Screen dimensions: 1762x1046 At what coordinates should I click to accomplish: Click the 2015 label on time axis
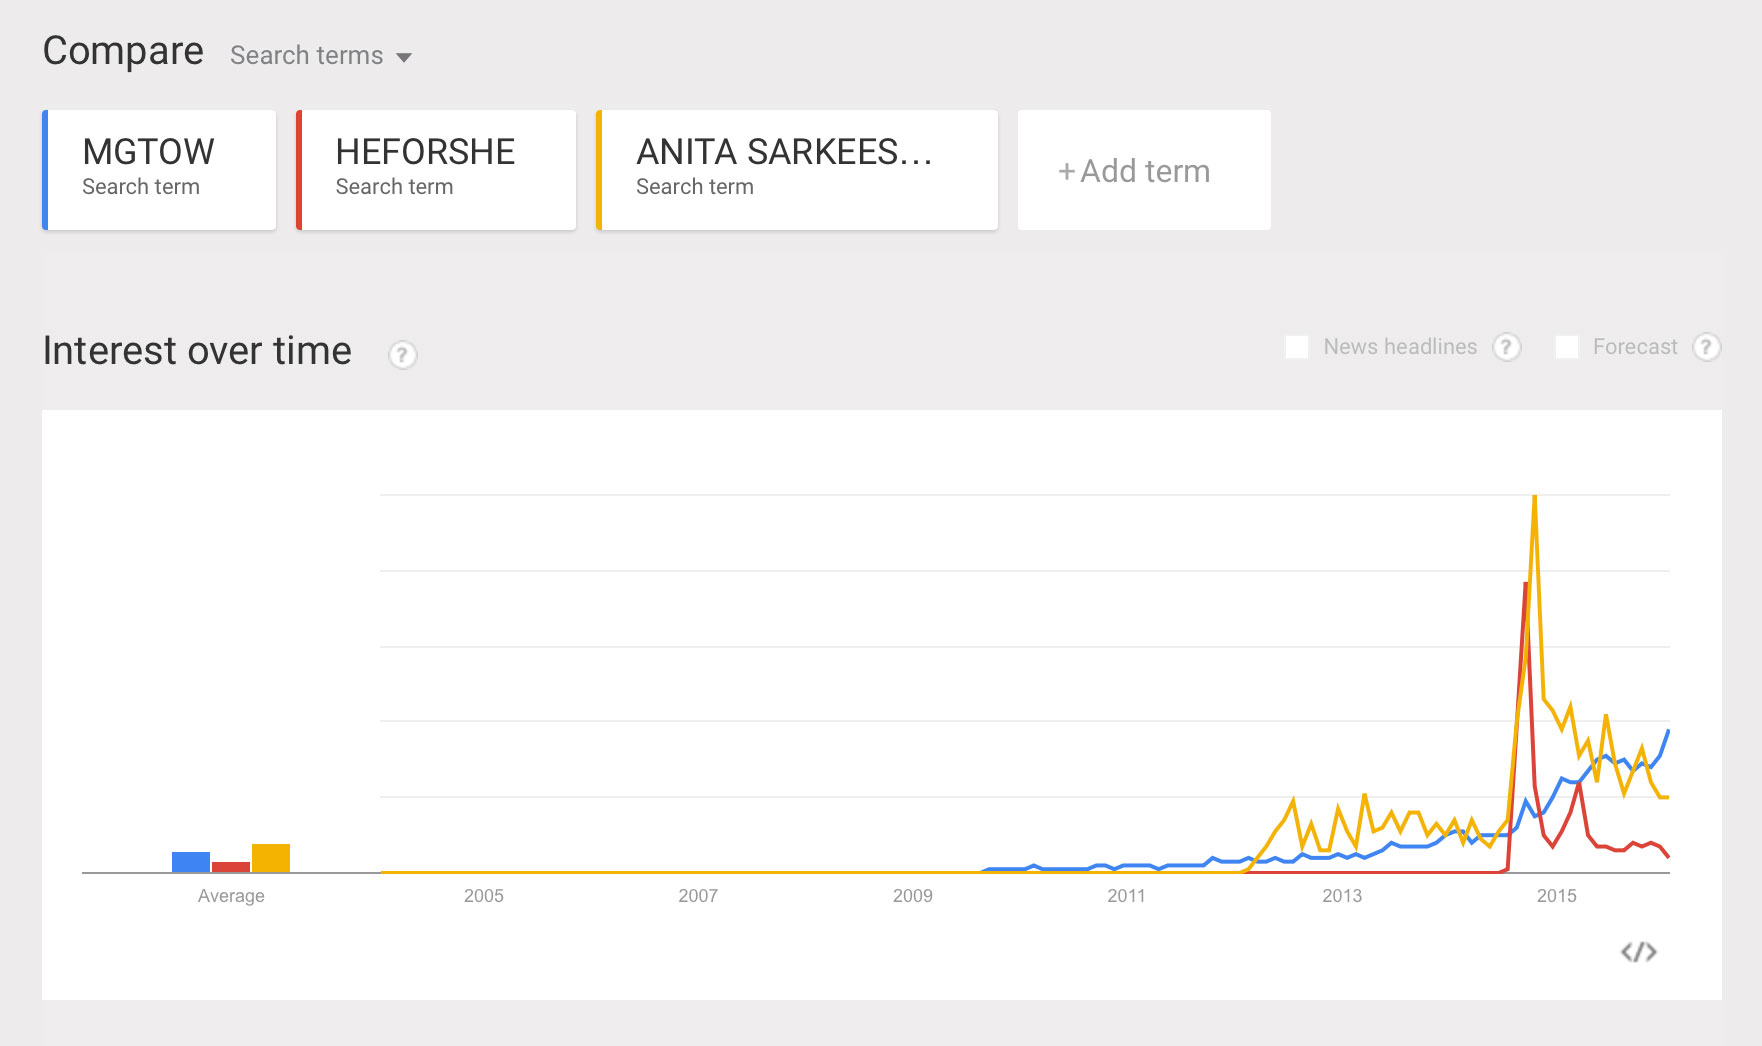tap(1556, 896)
